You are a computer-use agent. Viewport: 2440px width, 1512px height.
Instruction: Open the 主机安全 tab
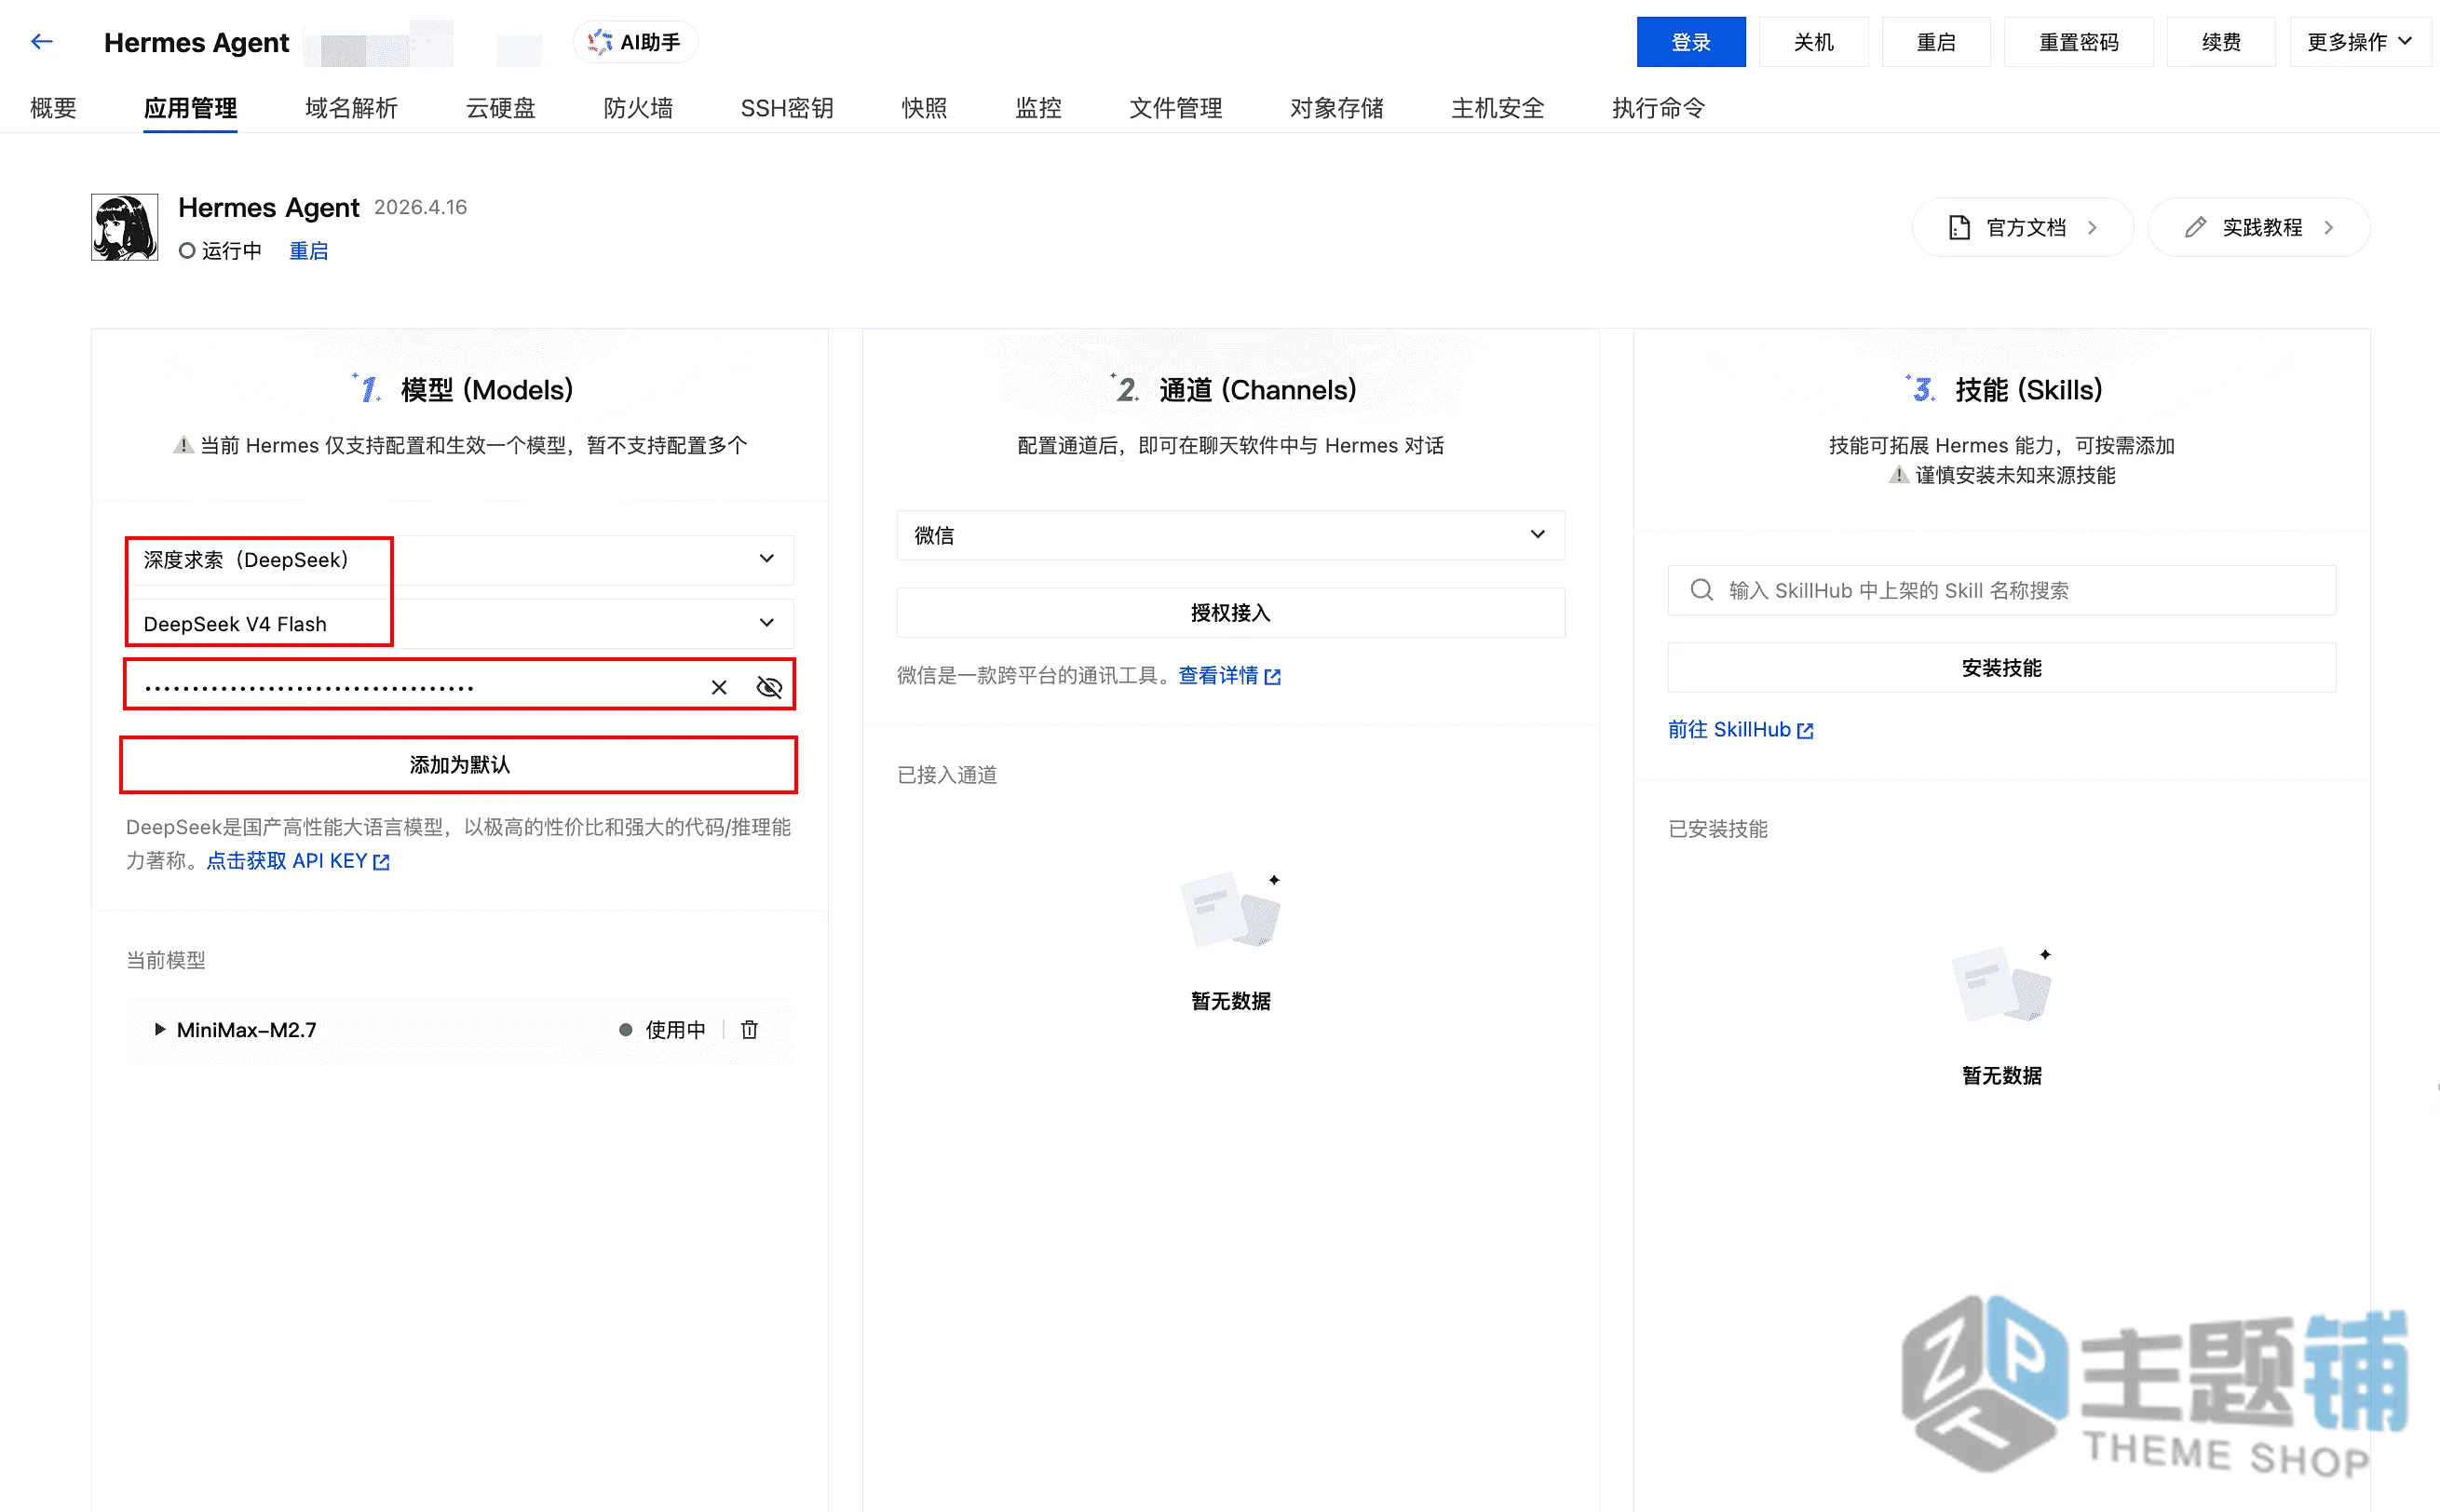tap(1497, 108)
